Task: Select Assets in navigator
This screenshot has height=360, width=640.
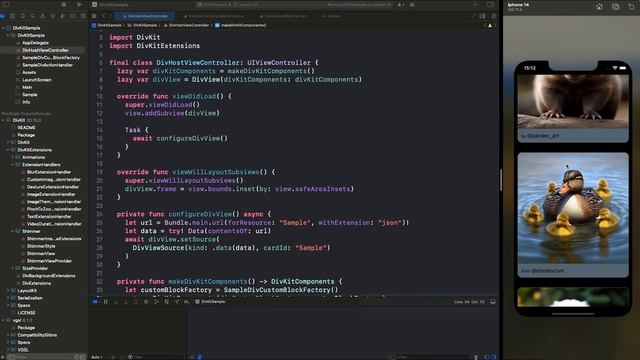Action: [x=29, y=72]
